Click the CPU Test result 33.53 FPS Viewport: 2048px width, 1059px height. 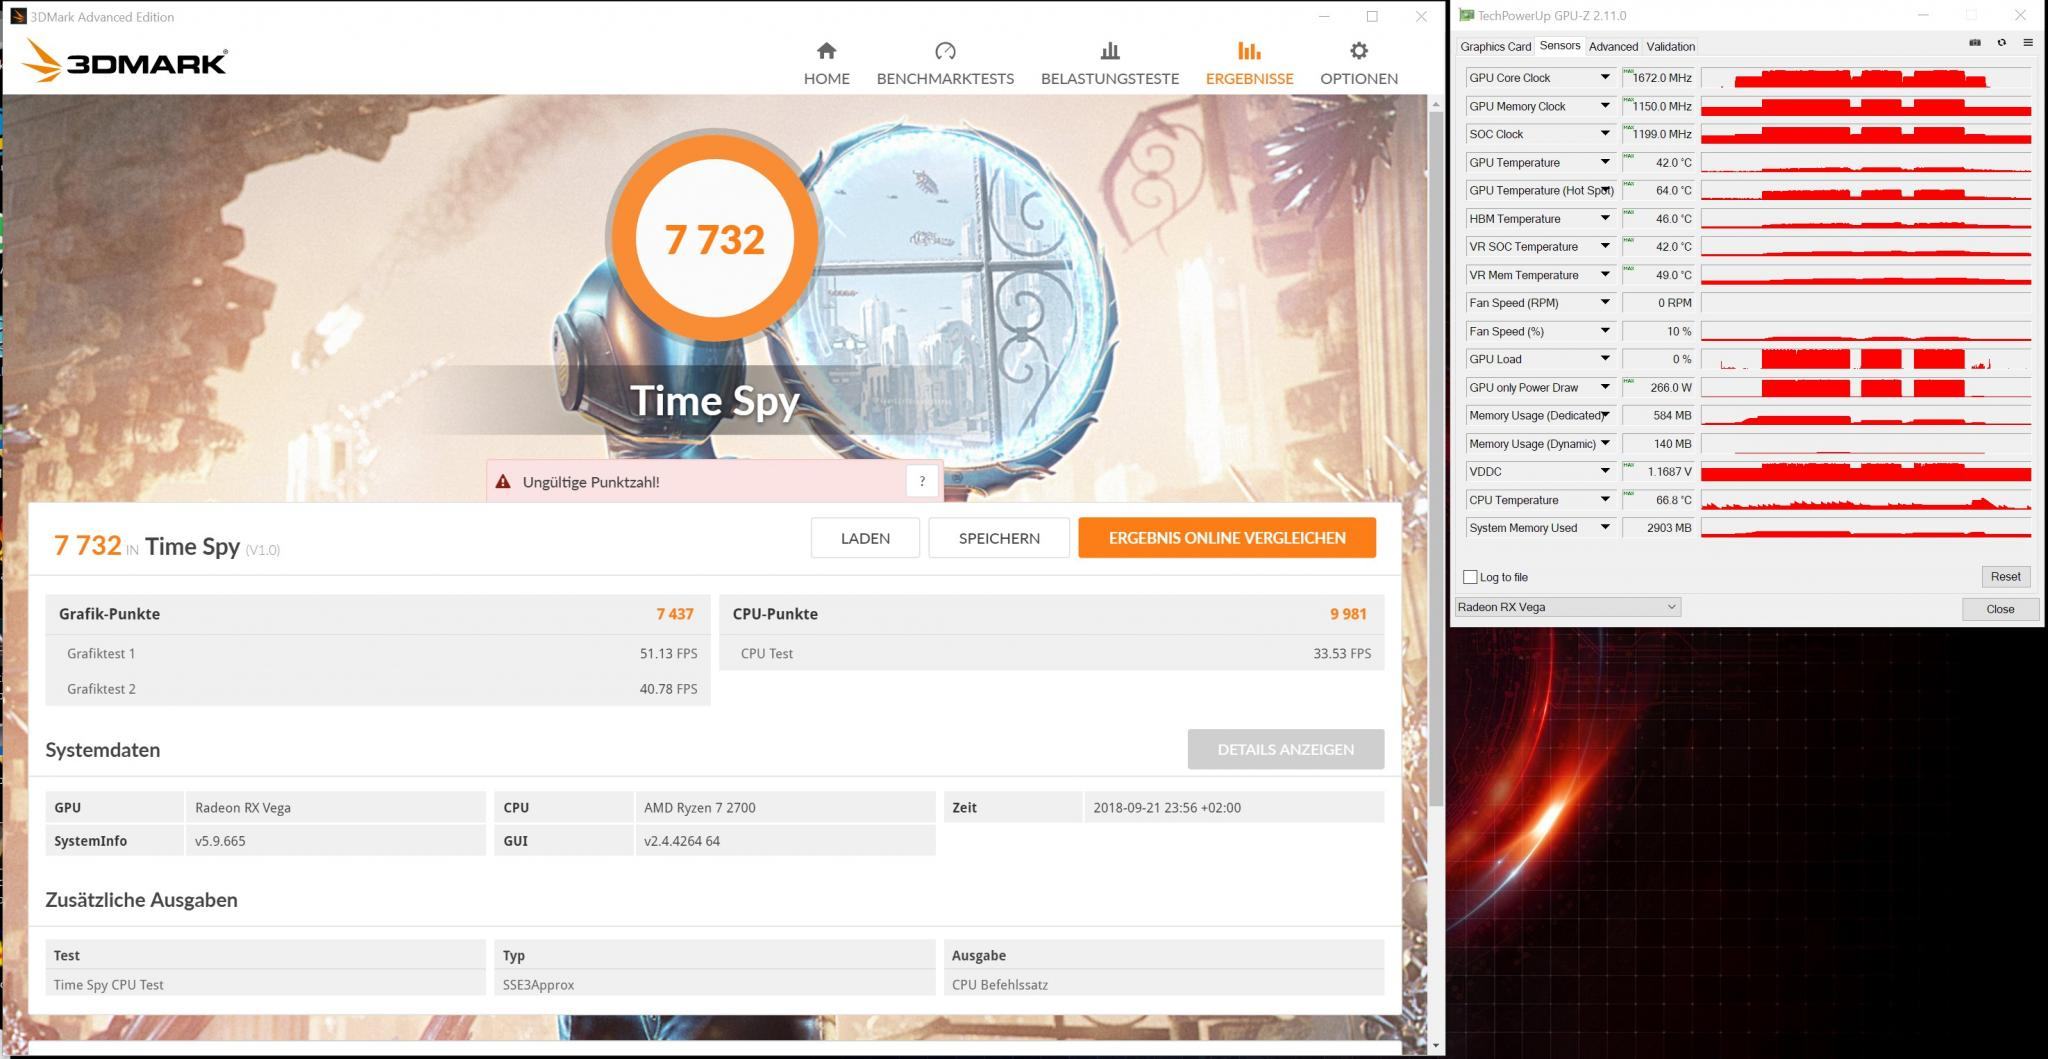click(x=1342, y=653)
